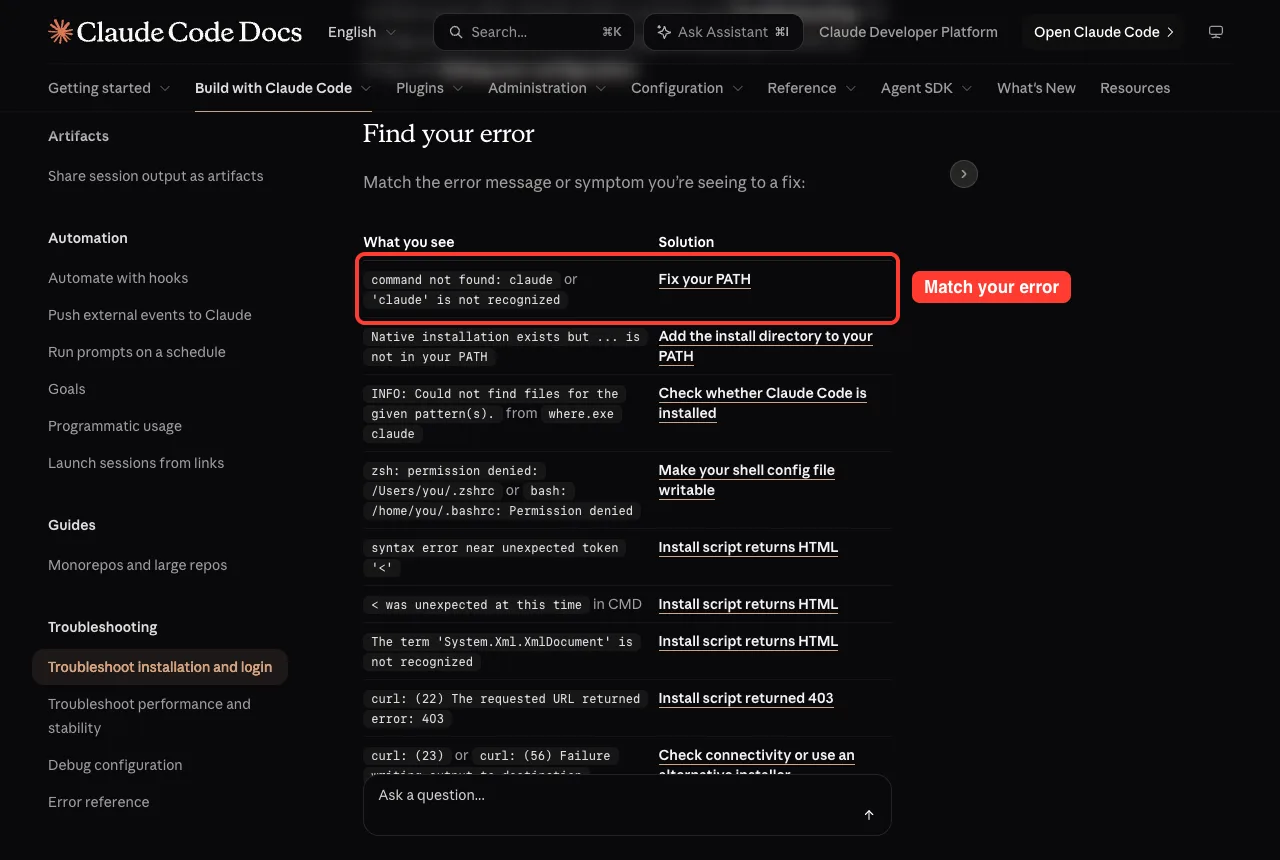This screenshot has height=860, width=1280.
Task: Expand the Build with Claude Code menu
Action: pyautogui.click(x=283, y=88)
